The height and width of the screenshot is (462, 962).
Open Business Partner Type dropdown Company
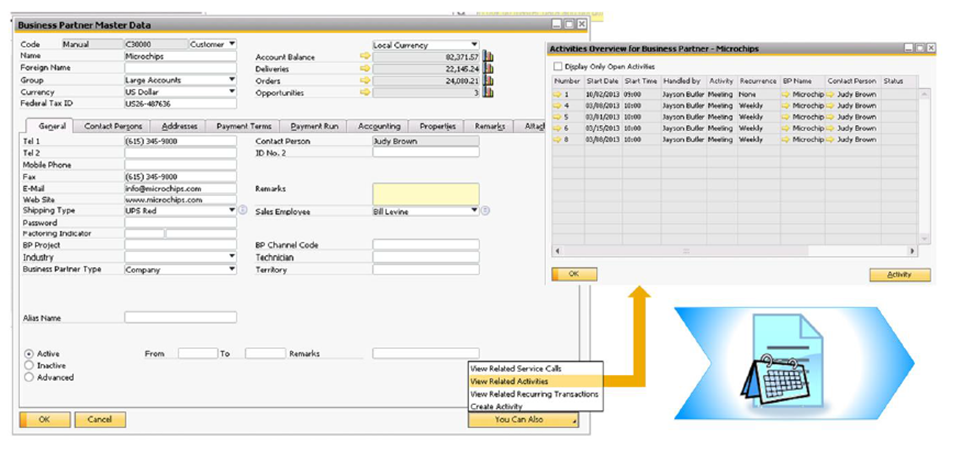click(x=231, y=269)
